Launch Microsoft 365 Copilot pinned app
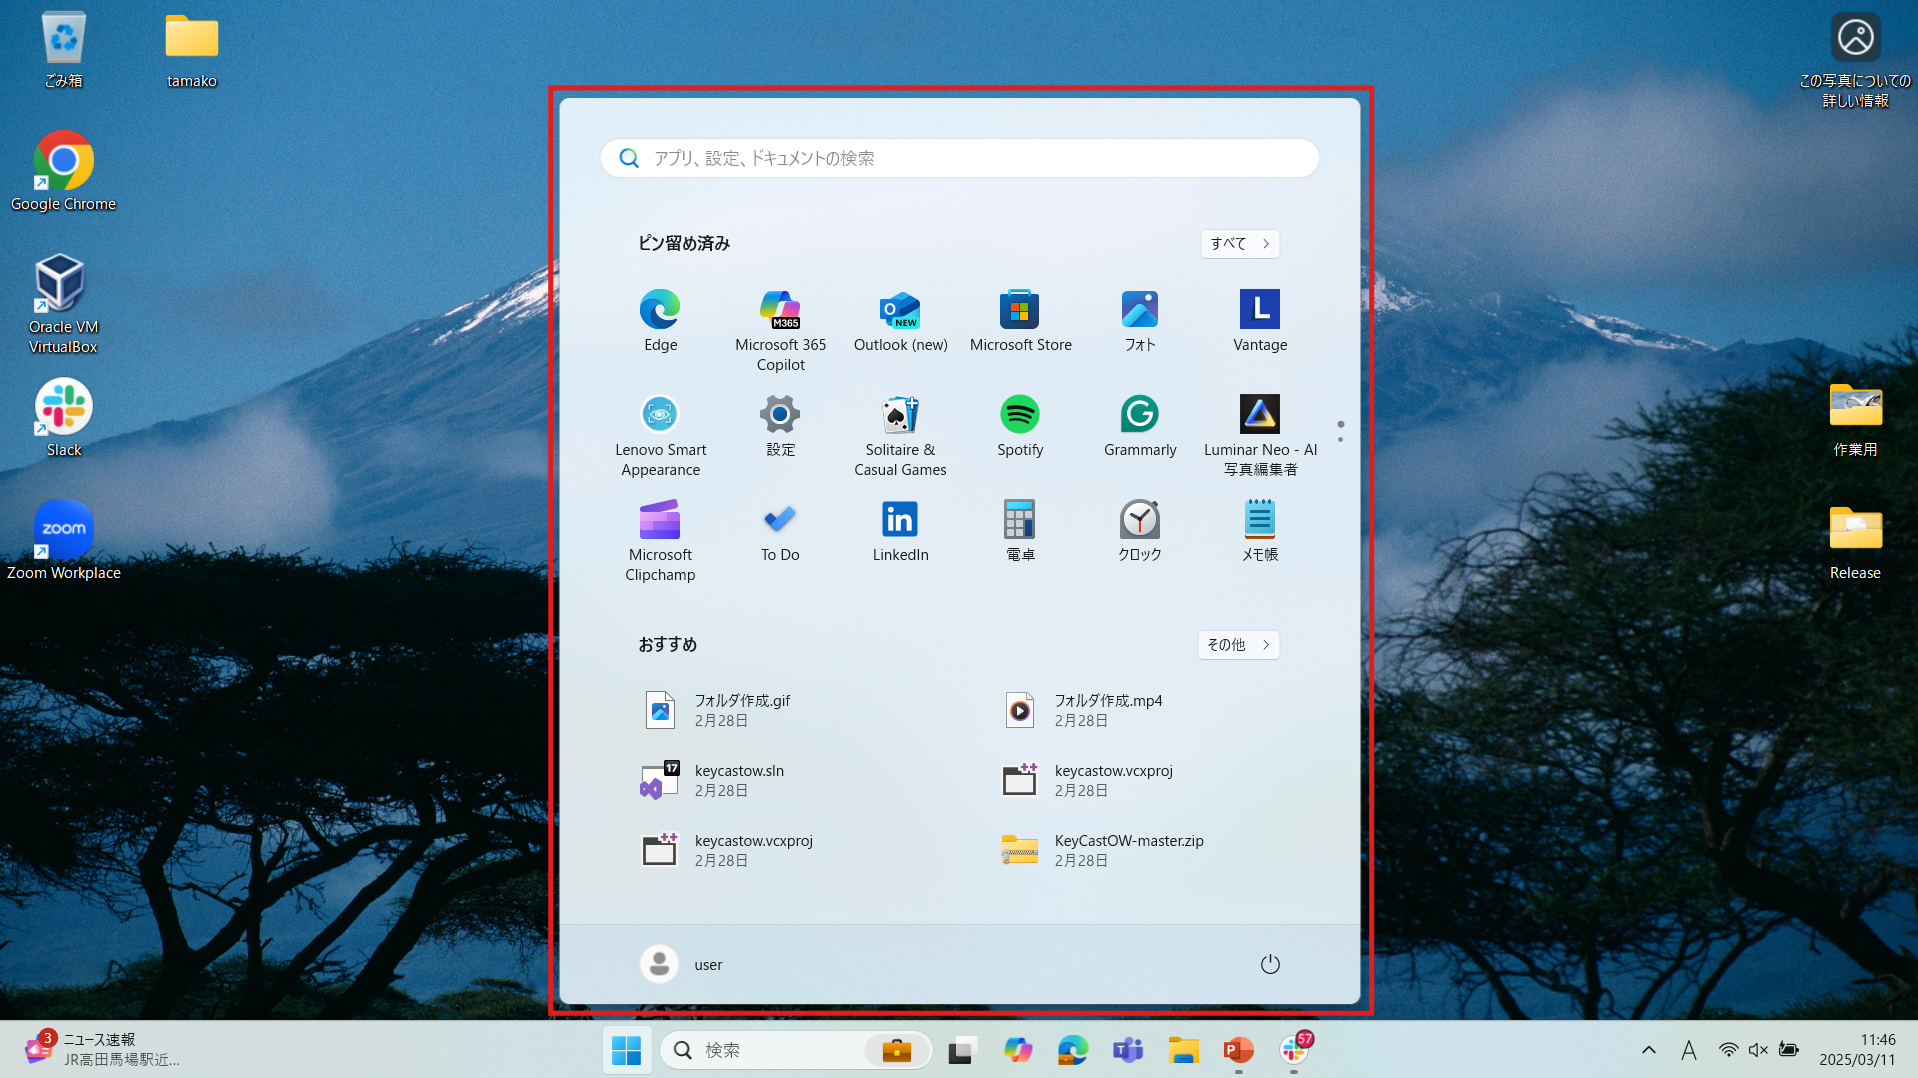 (x=780, y=330)
